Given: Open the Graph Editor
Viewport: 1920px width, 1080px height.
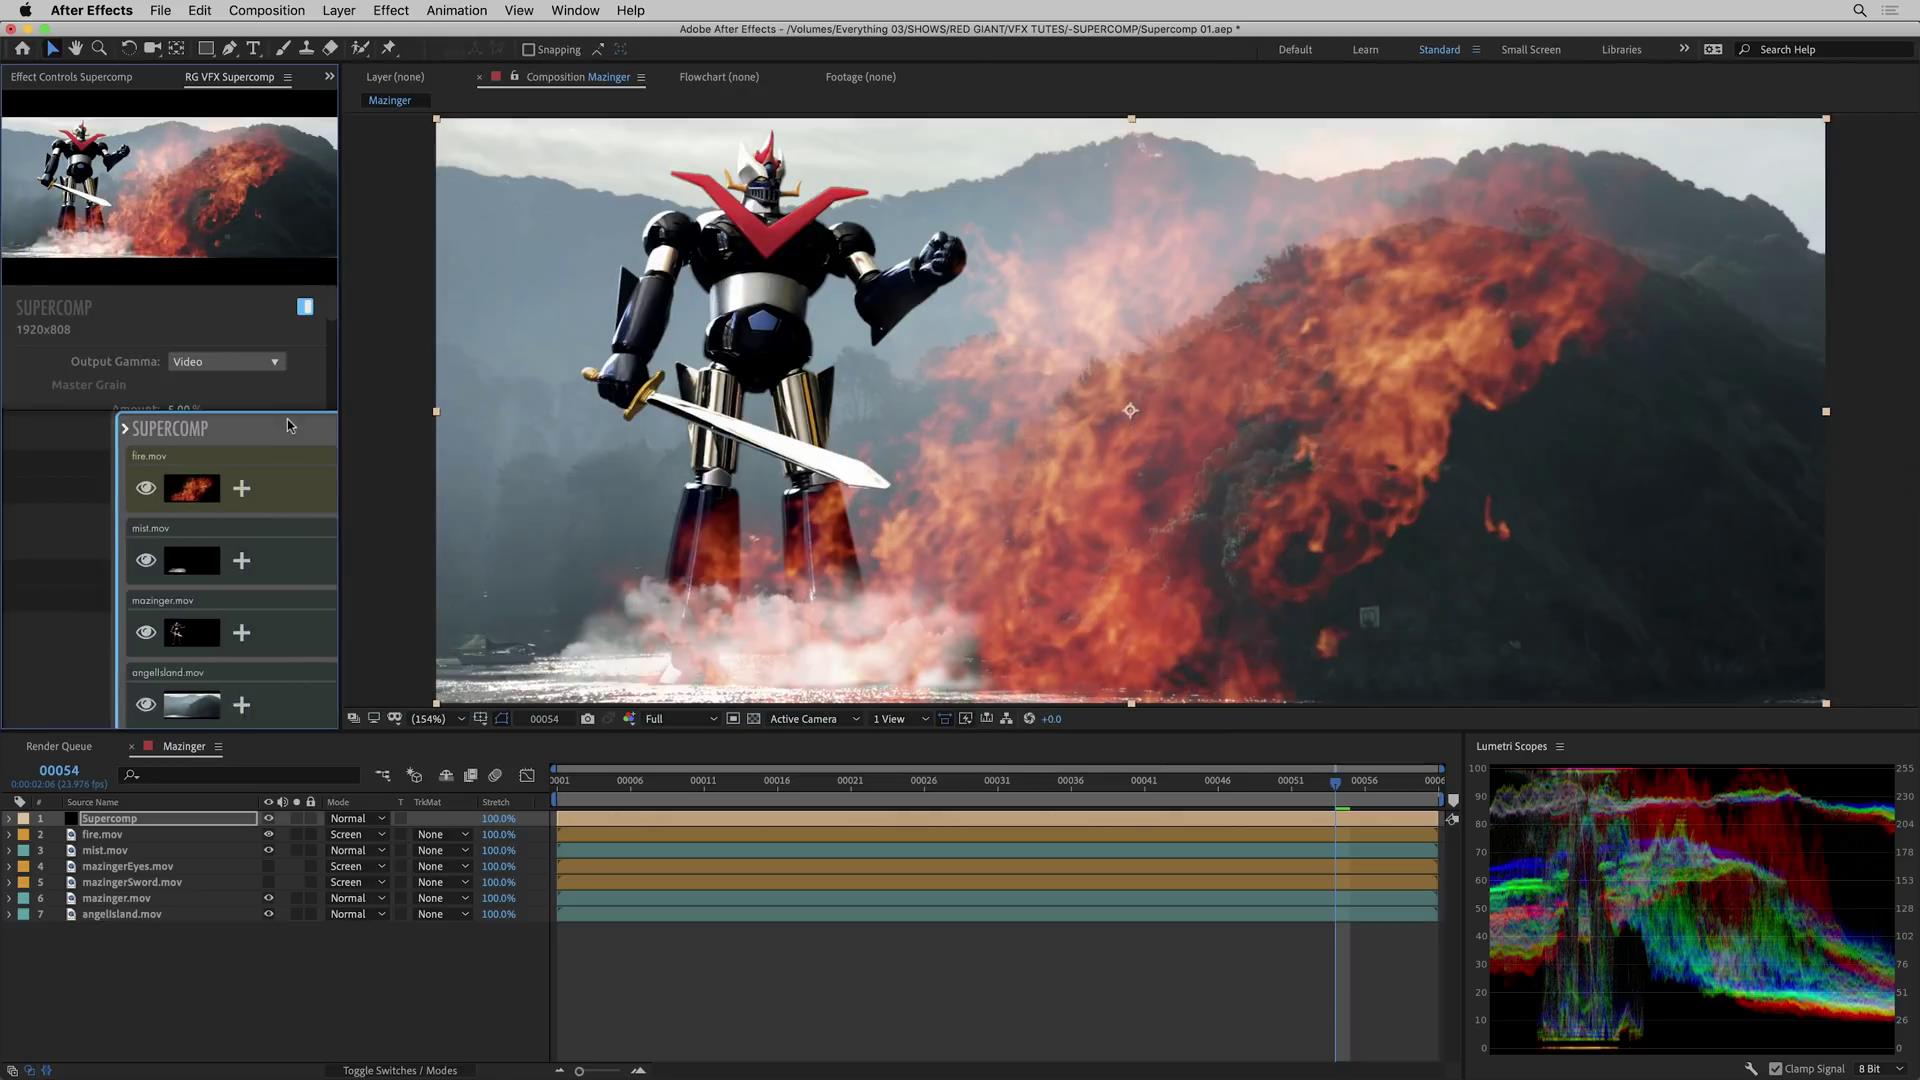Looking at the screenshot, I should point(527,775).
